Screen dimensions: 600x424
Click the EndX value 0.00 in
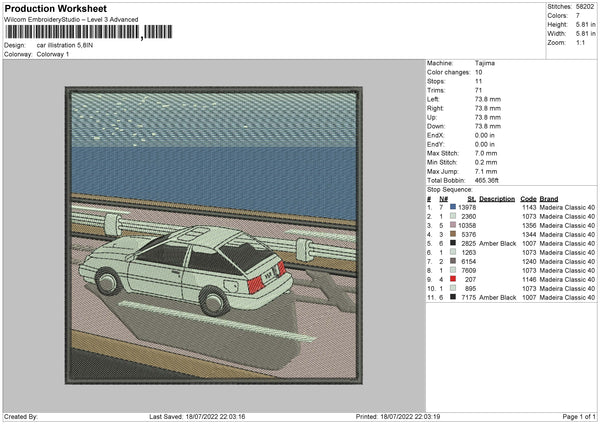click(x=485, y=135)
